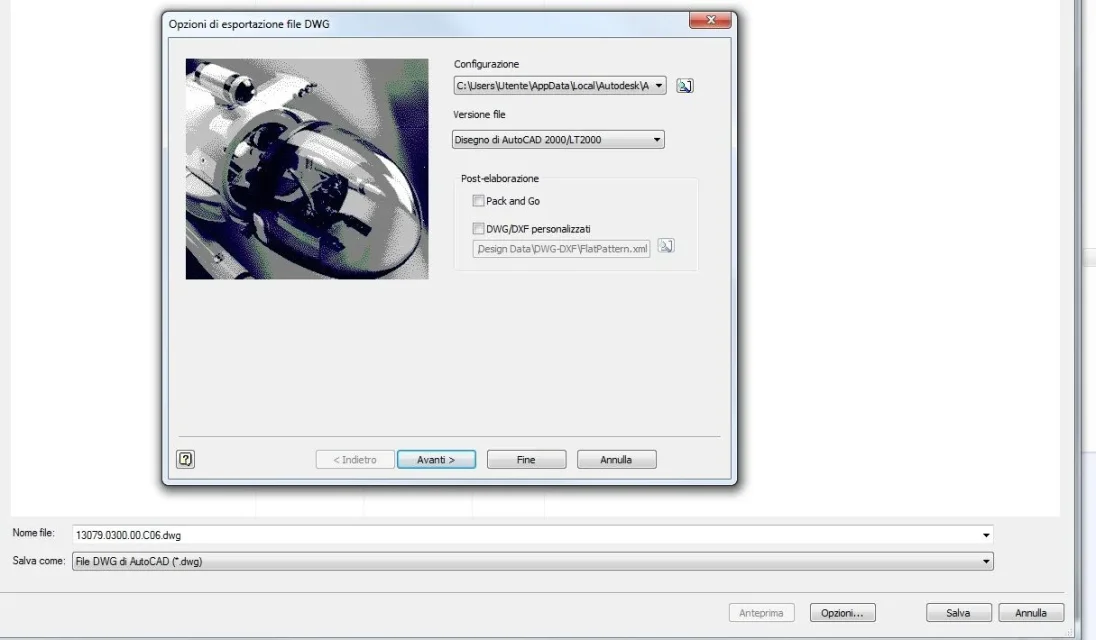
Task: Click the FlatPattern.xml path field
Action: pos(561,249)
